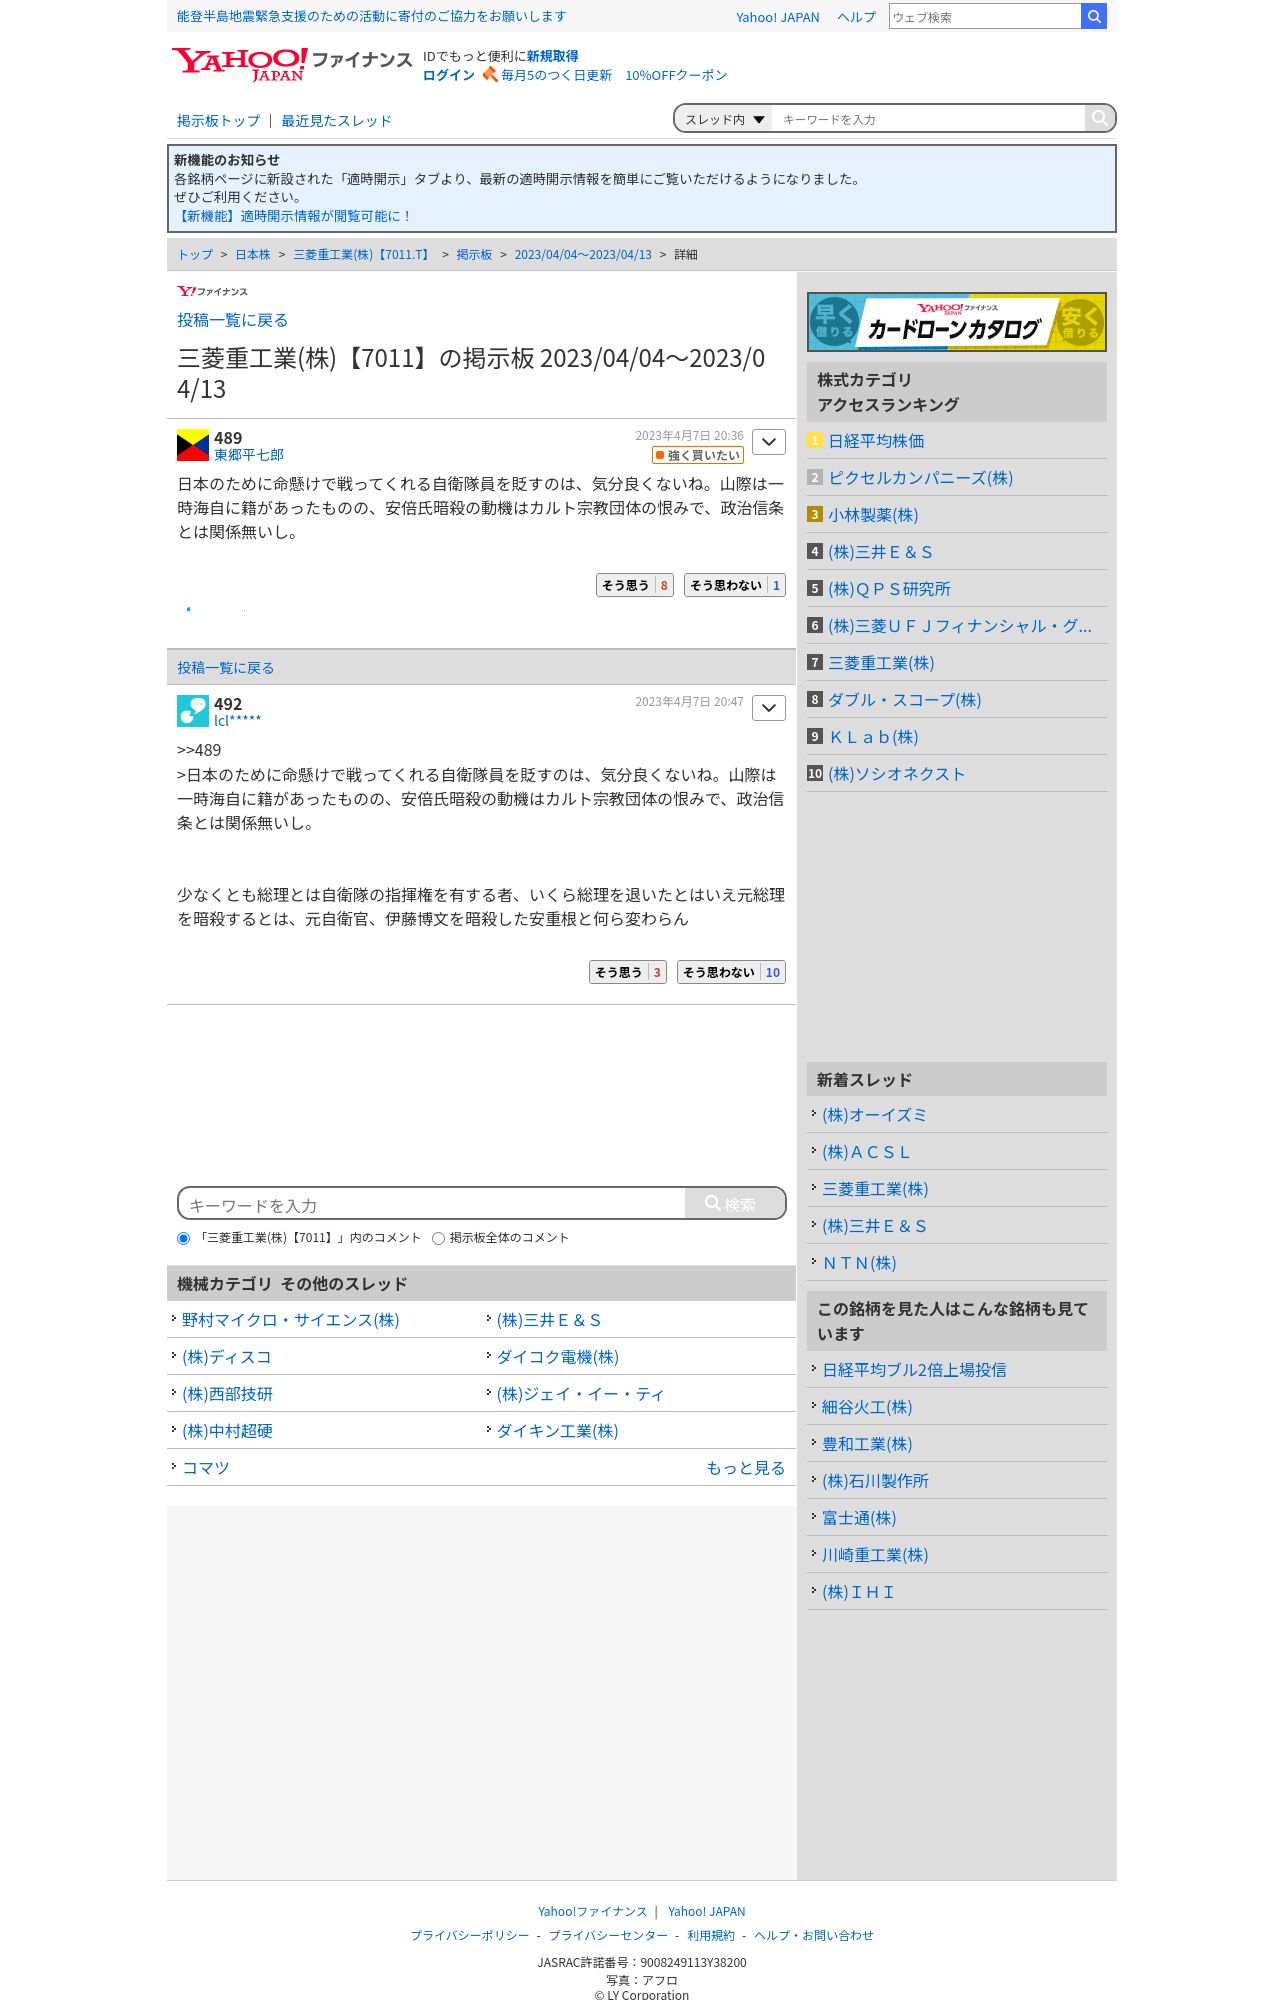Open (株)ディスコ thread link
The image size is (1284, 2000).
coord(226,1357)
